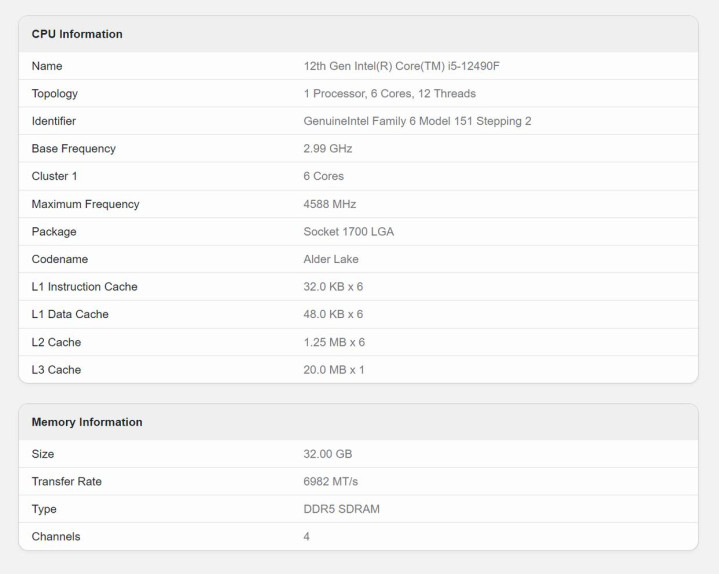The width and height of the screenshot is (719, 574).
Task: Select the '6982 MT/s' value
Action: [x=331, y=481]
